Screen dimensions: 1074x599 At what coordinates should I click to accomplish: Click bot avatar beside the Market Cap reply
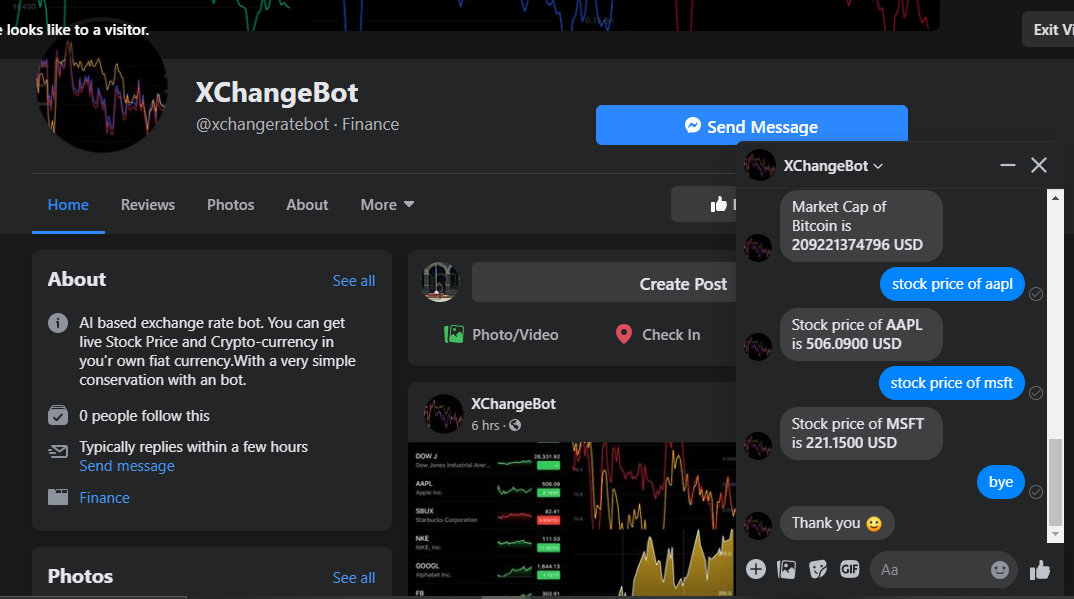pos(758,248)
